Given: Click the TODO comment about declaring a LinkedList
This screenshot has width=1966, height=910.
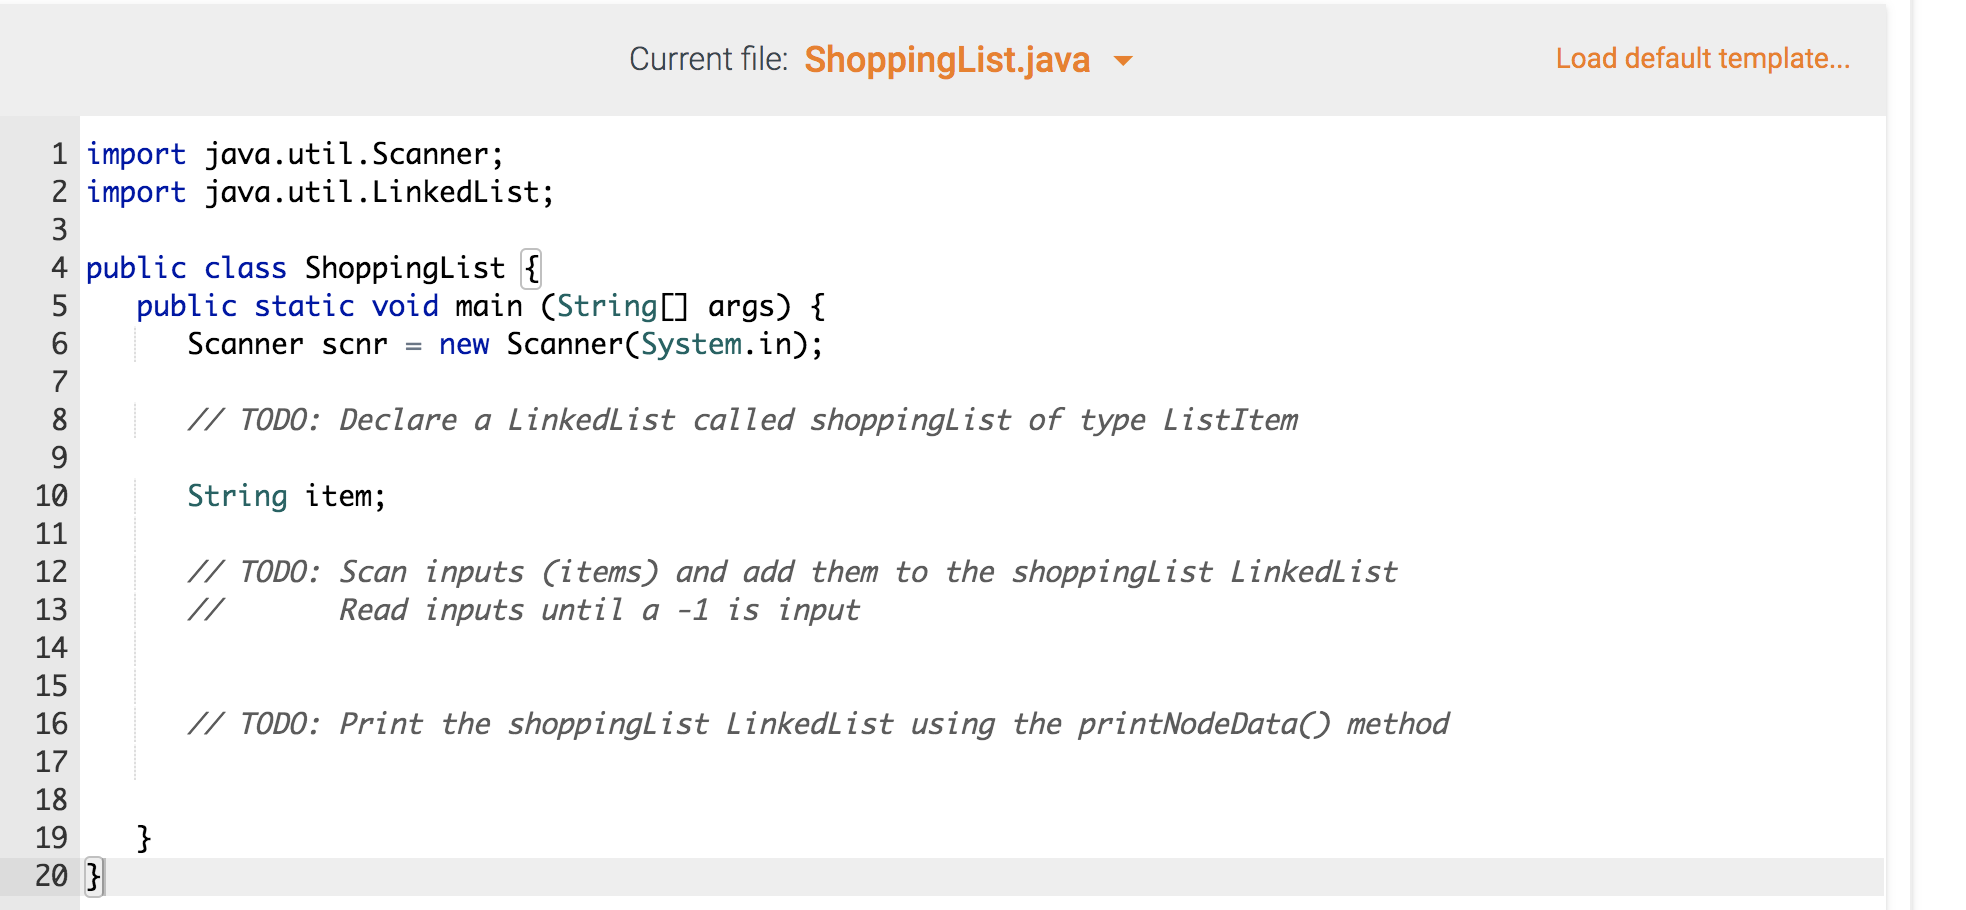Looking at the screenshot, I should (x=740, y=419).
